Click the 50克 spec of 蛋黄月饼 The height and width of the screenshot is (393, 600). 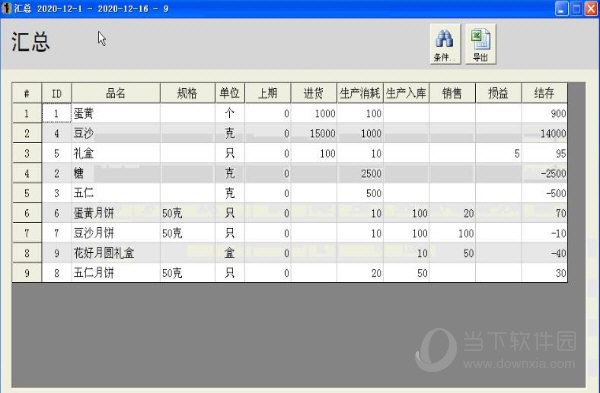(x=188, y=213)
